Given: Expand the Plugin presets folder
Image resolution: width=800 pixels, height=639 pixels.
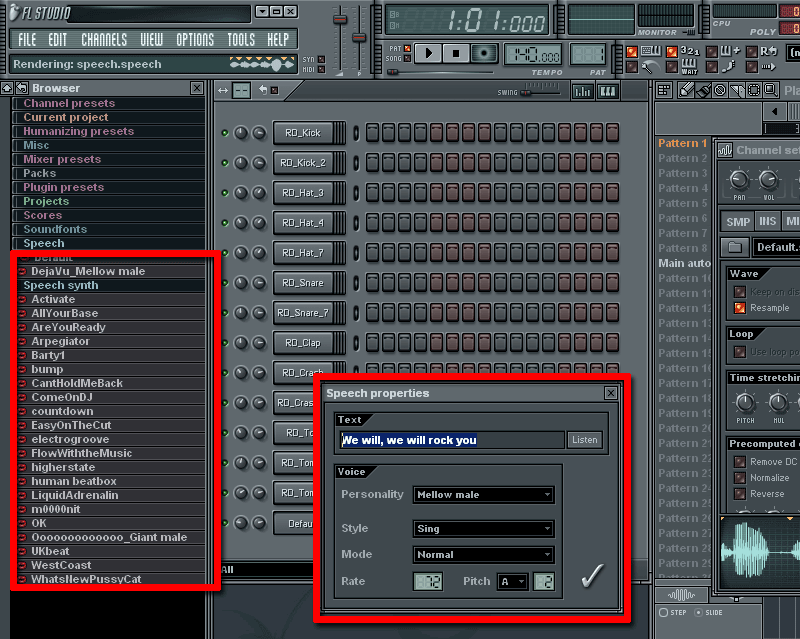Looking at the screenshot, I should point(109,187).
